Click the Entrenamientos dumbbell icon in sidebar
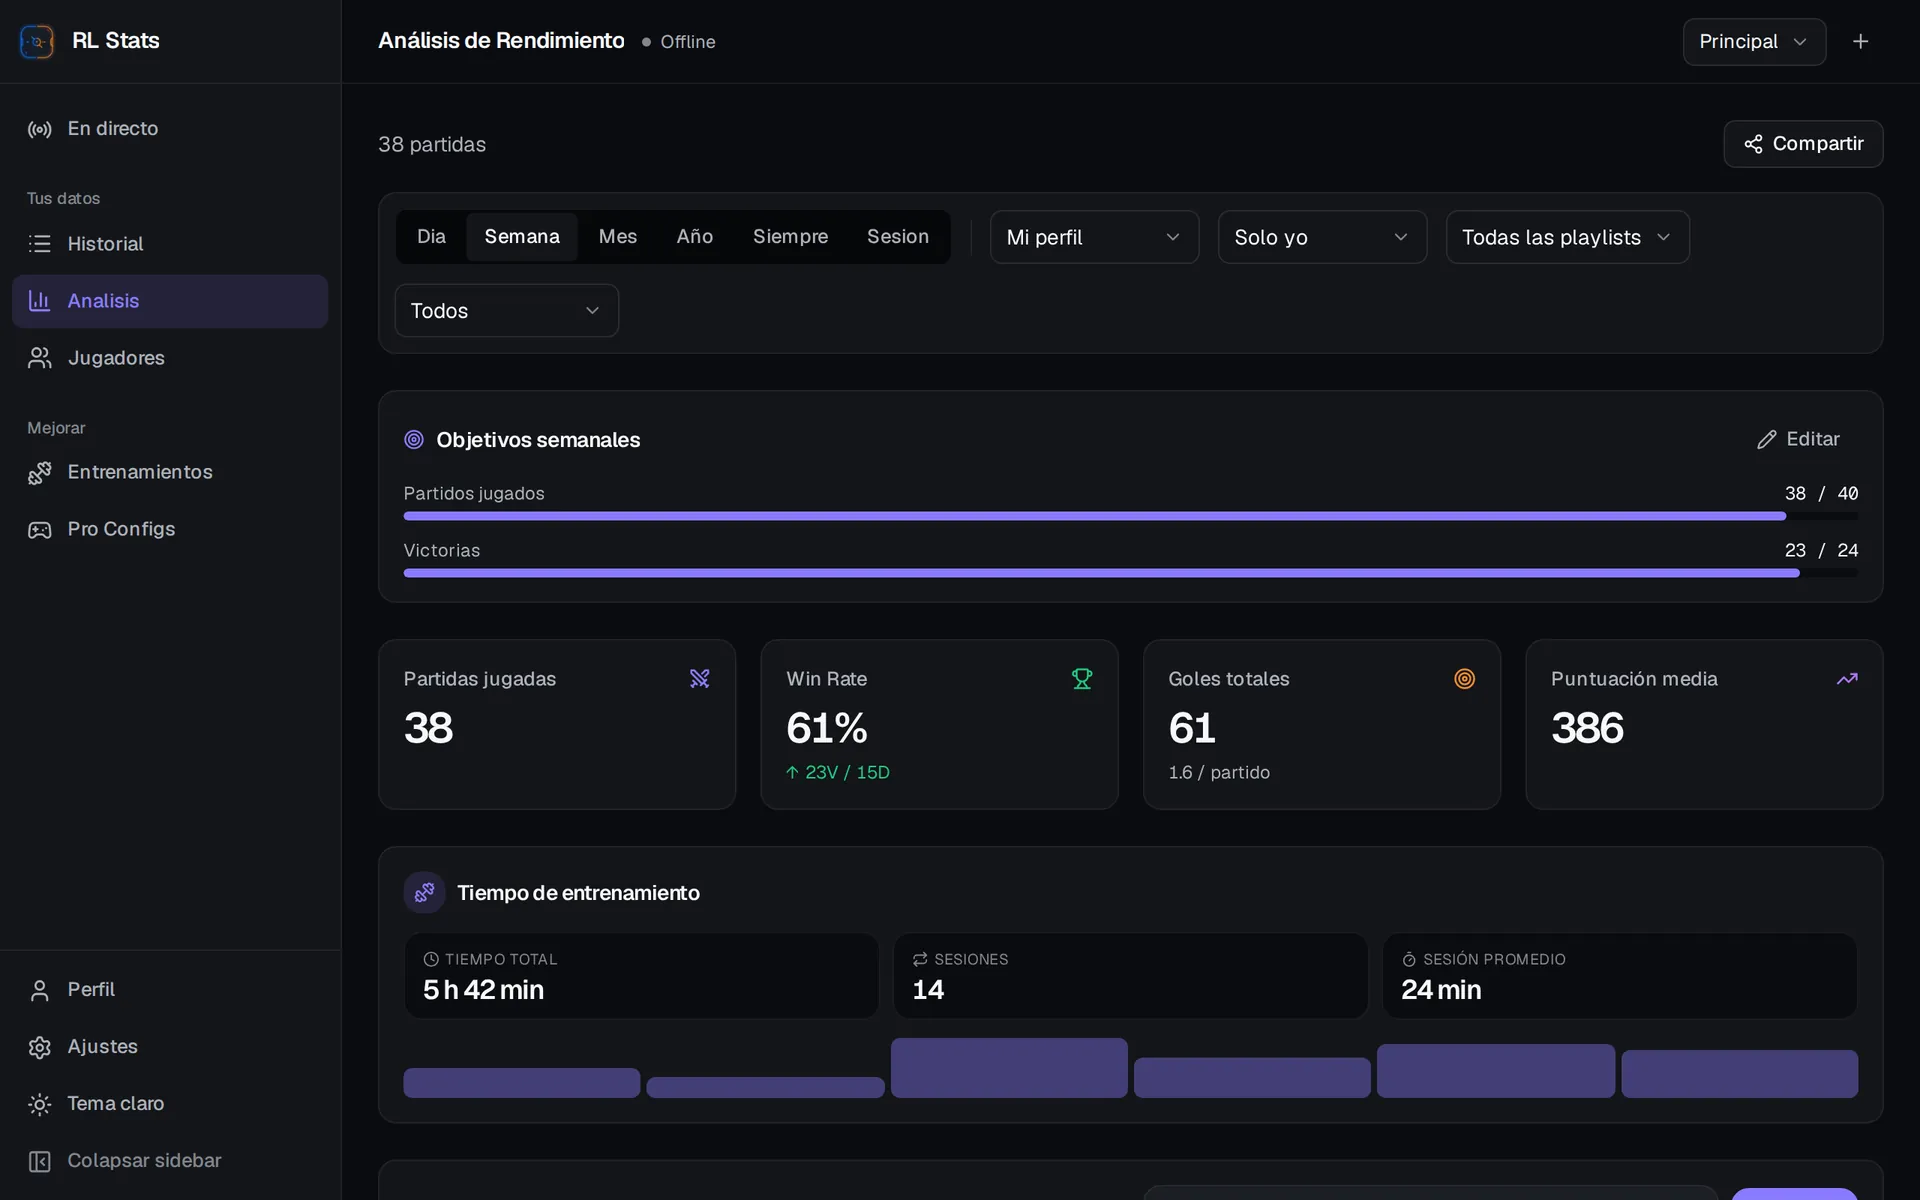Image resolution: width=1920 pixels, height=1200 pixels. (x=40, y=472)
